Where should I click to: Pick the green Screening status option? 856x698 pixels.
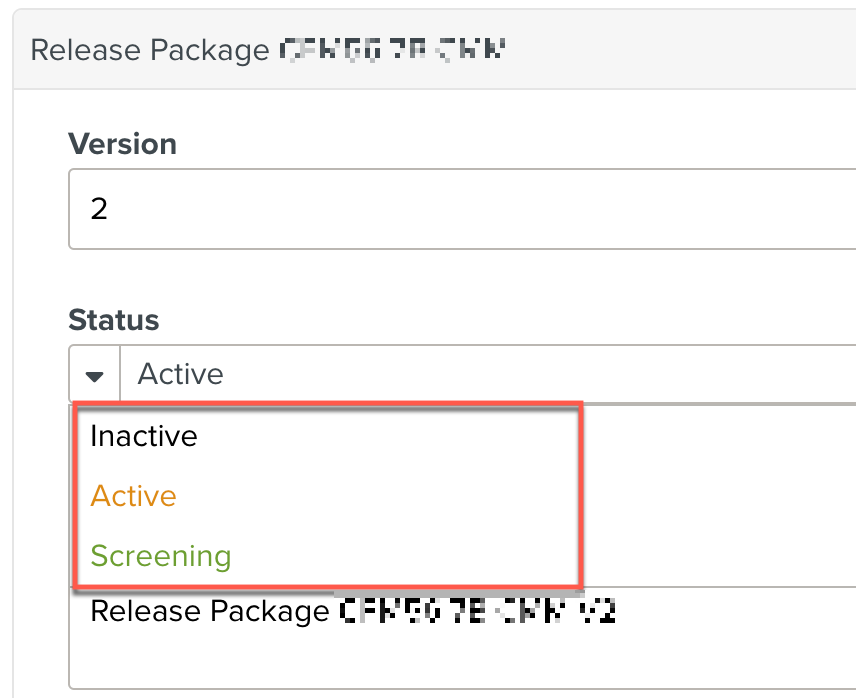161,556
